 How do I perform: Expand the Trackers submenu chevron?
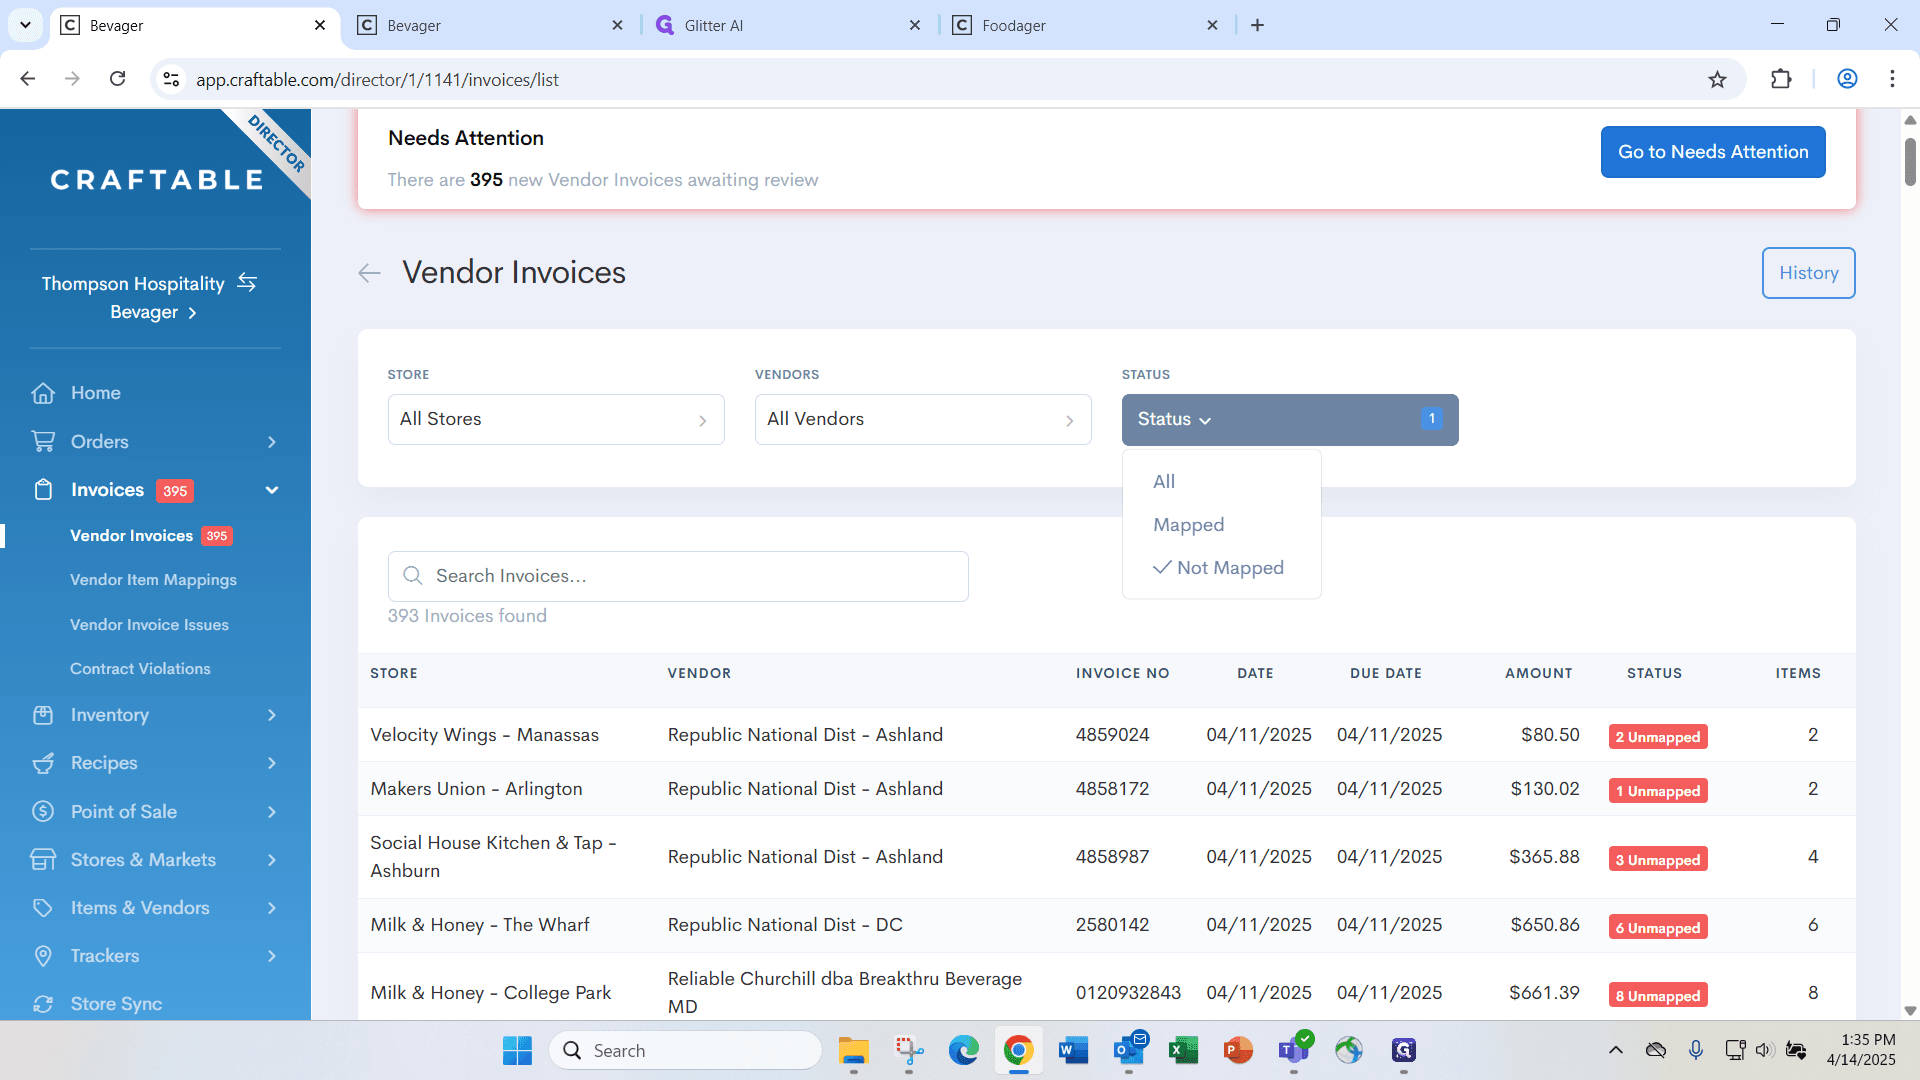click(x=272, y=956)
